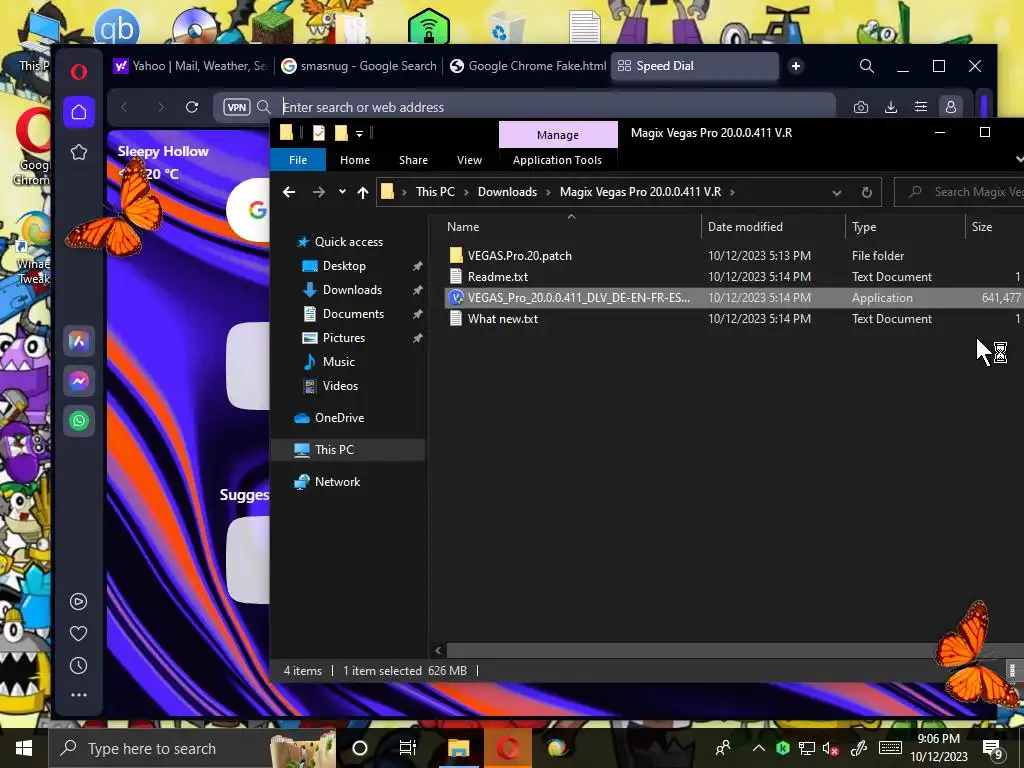Open Network in navigation pane
This screenshot has height=768, width=1024.
337,482
